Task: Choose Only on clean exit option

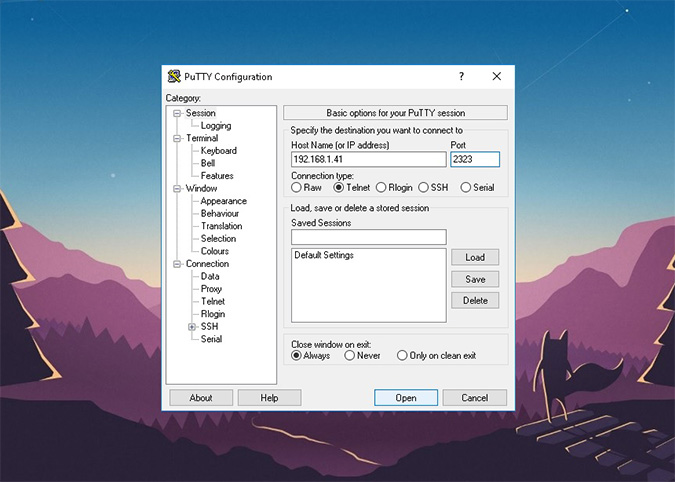Action: pos(402,355)
